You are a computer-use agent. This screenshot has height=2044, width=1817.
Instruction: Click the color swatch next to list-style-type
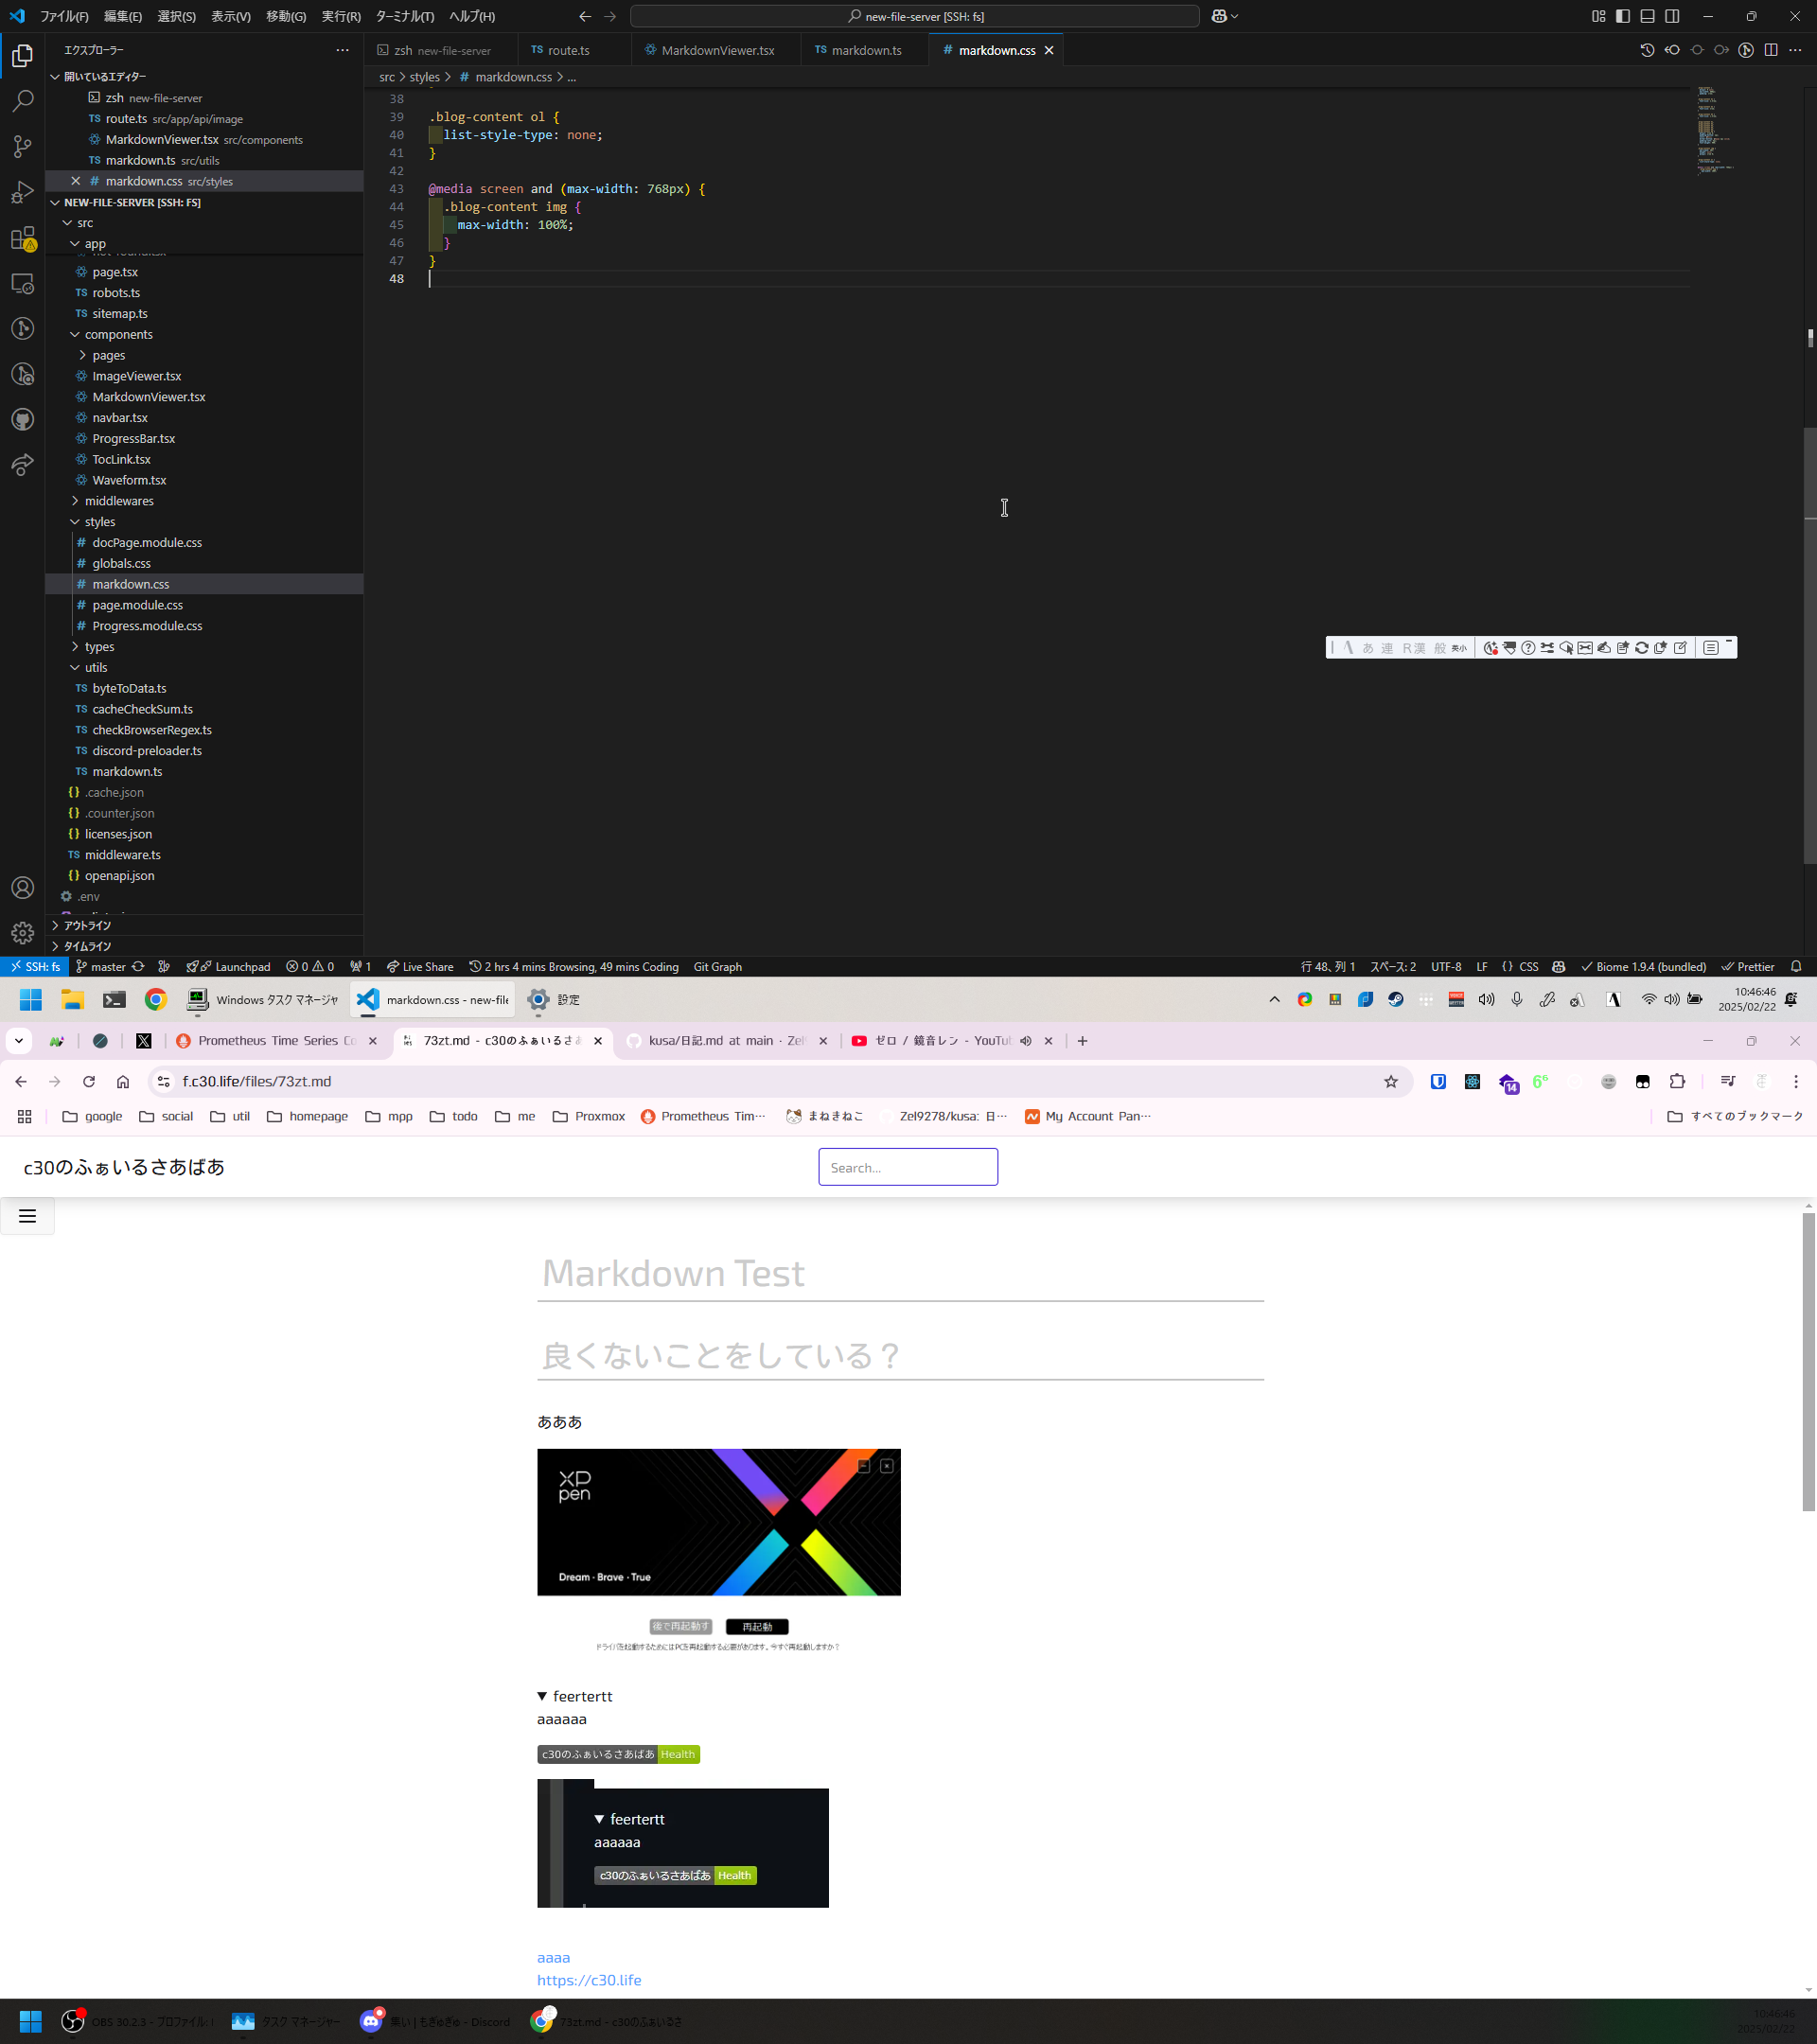[x=436, y=135]
